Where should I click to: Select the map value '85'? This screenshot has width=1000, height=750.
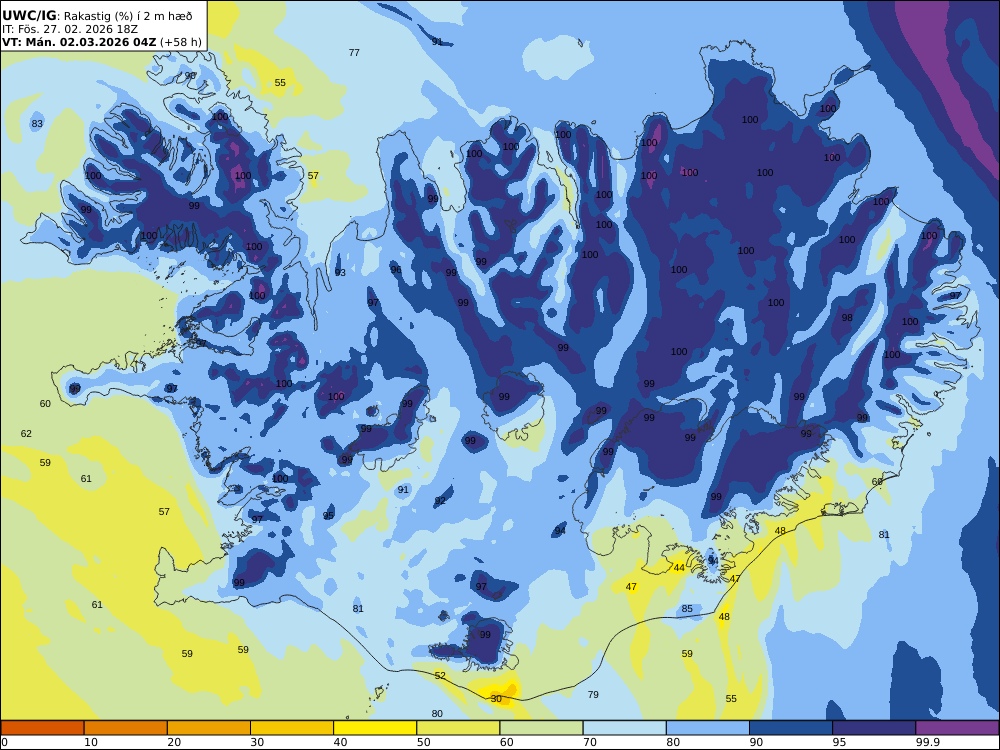click(687, 609)
